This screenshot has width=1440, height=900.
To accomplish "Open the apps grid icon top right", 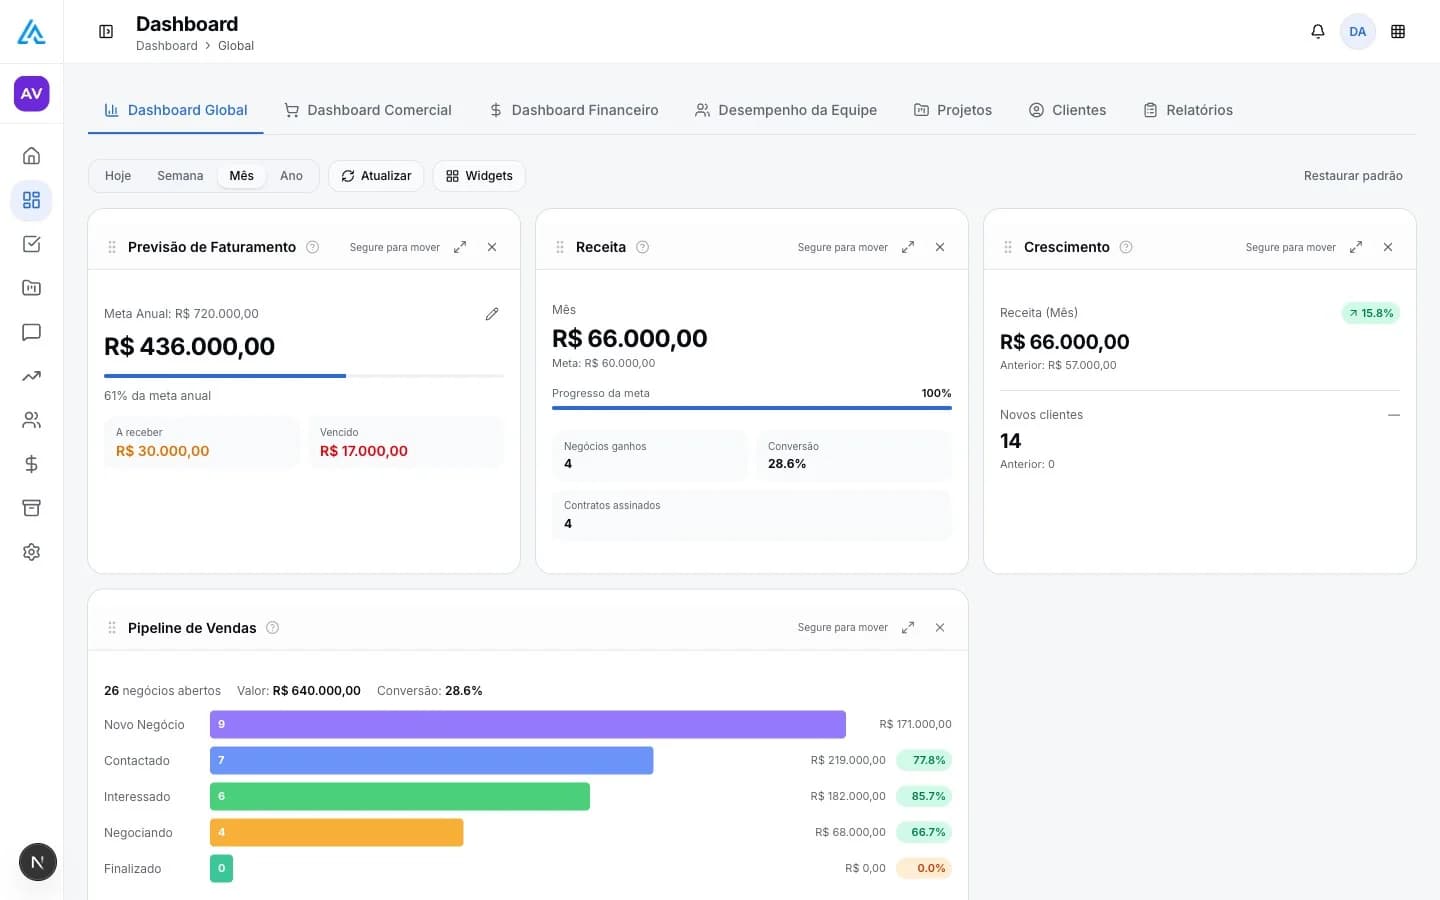I will (1398, 32).
